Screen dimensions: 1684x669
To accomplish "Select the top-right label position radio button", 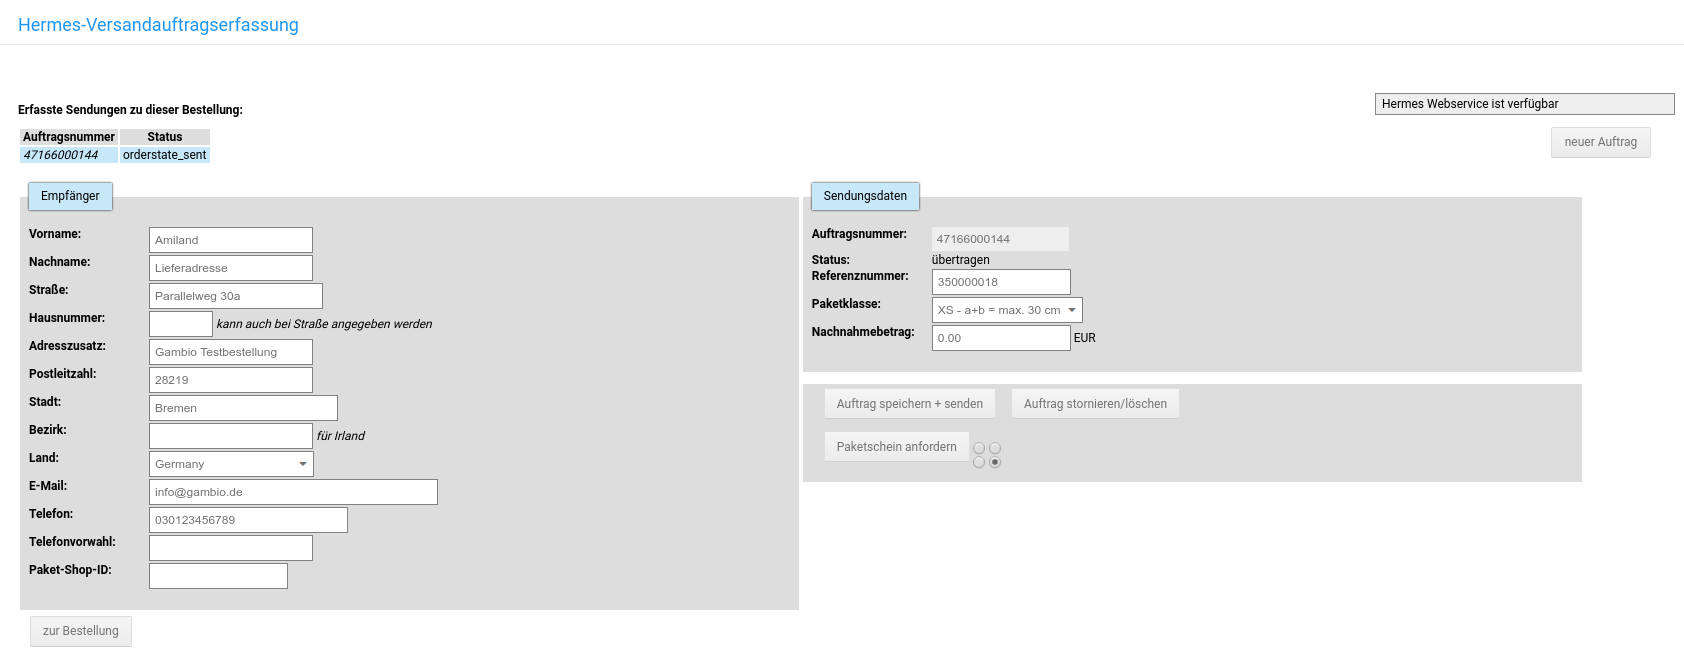I will [995, 448].
